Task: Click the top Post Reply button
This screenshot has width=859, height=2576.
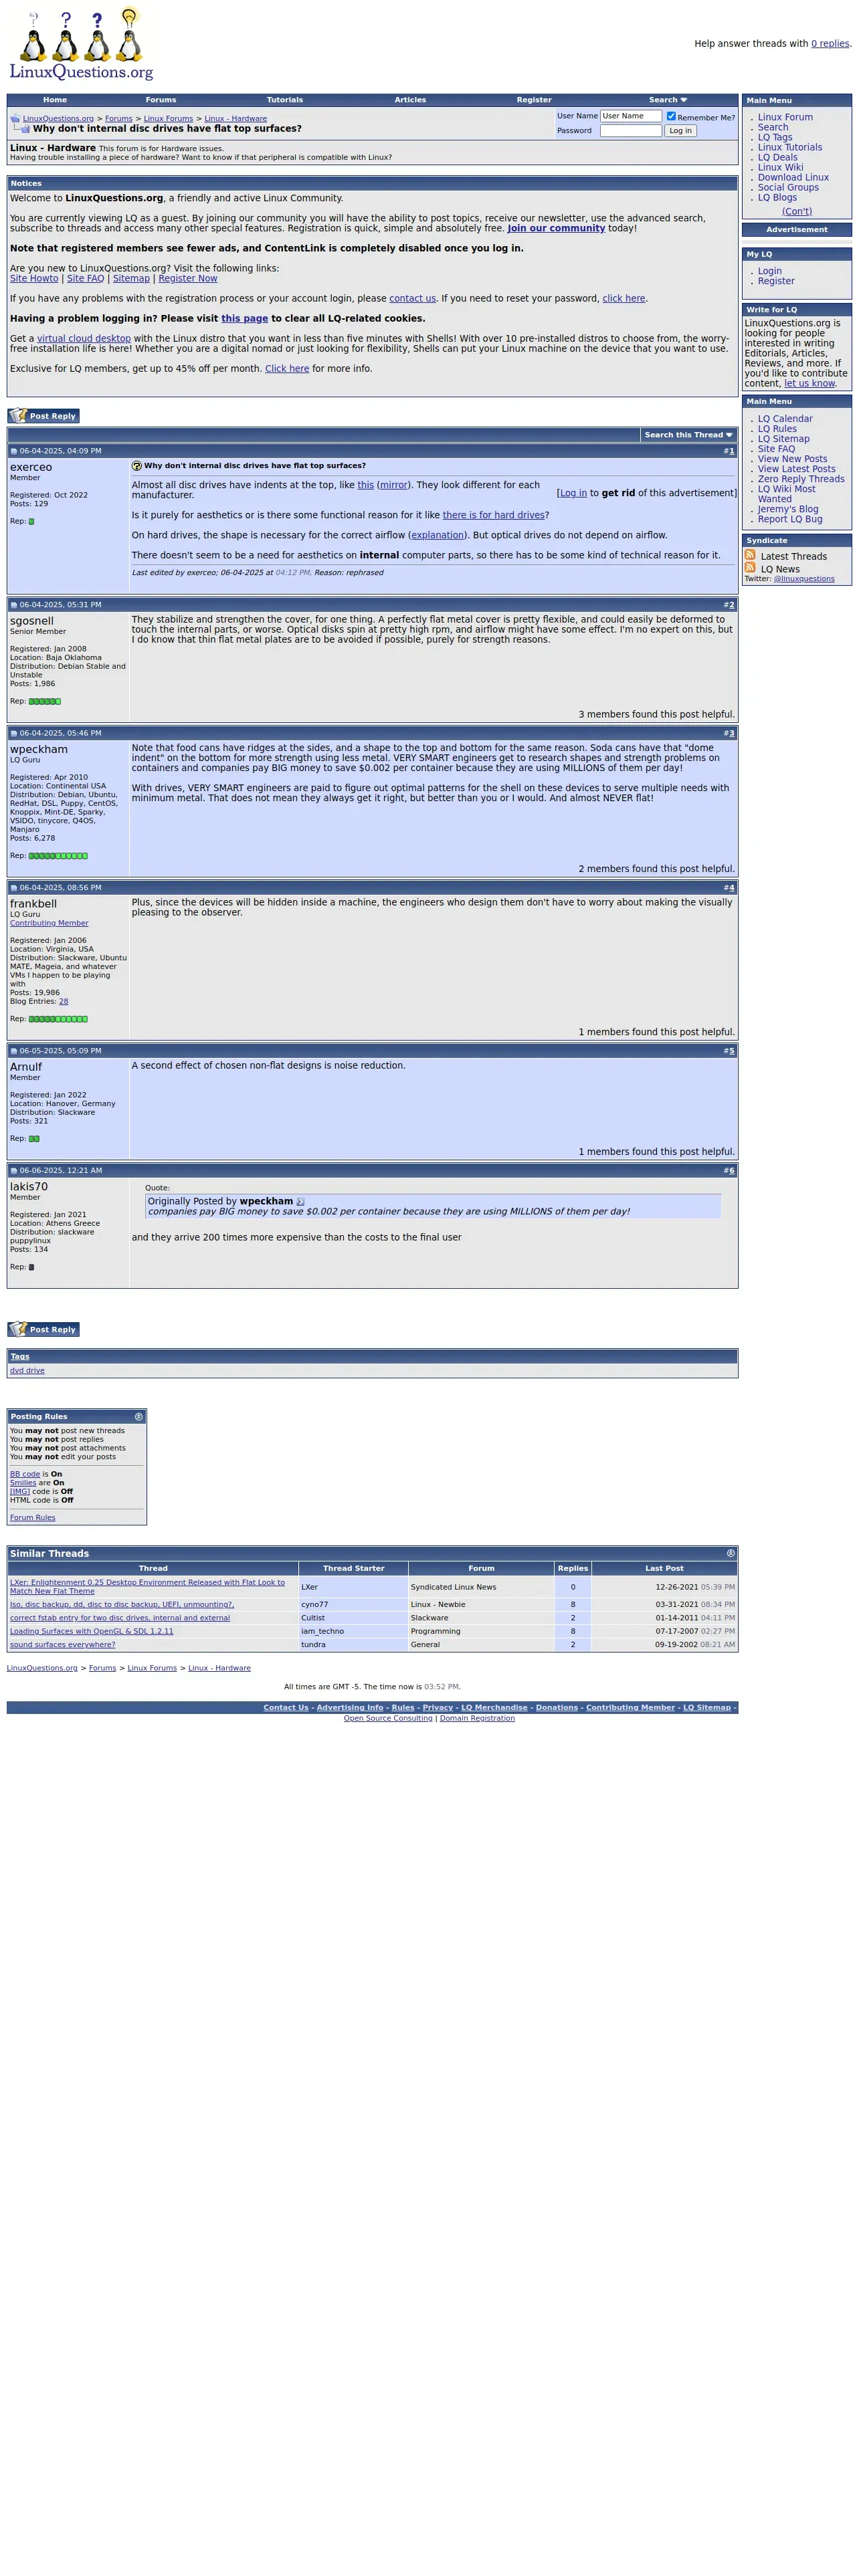Action: click(44, 416)
